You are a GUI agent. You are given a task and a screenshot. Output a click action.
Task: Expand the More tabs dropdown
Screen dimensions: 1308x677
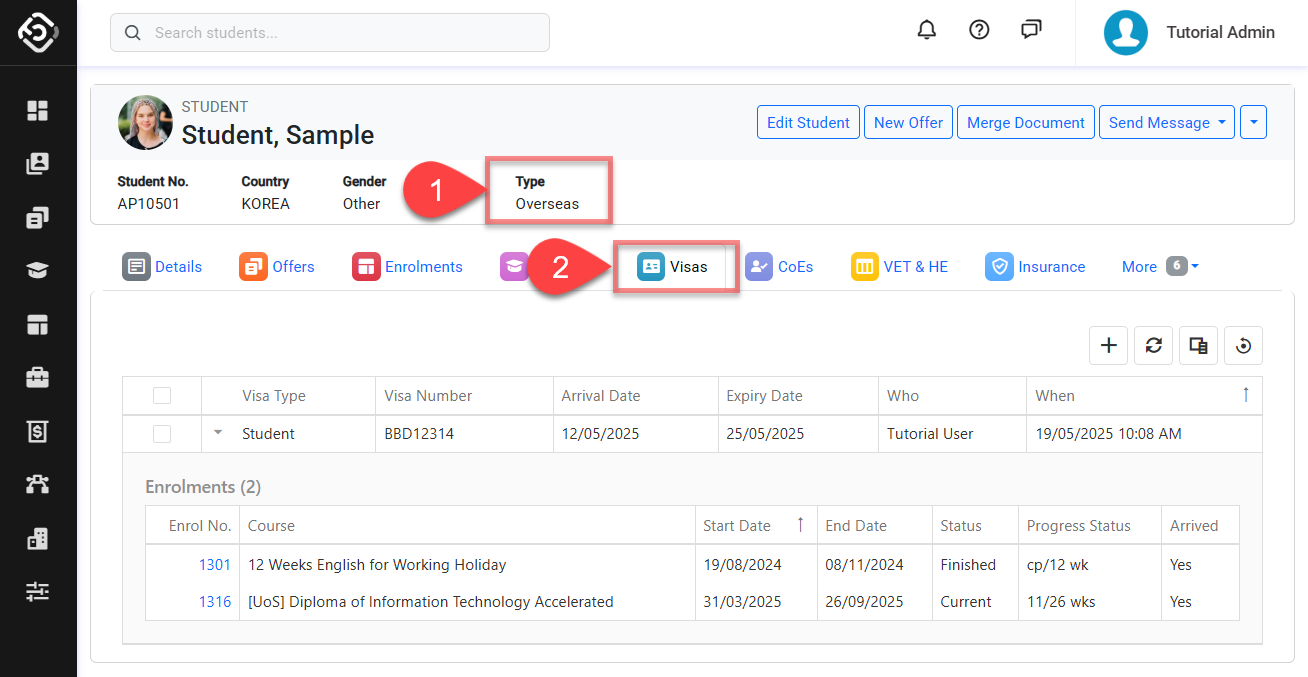1160,266
